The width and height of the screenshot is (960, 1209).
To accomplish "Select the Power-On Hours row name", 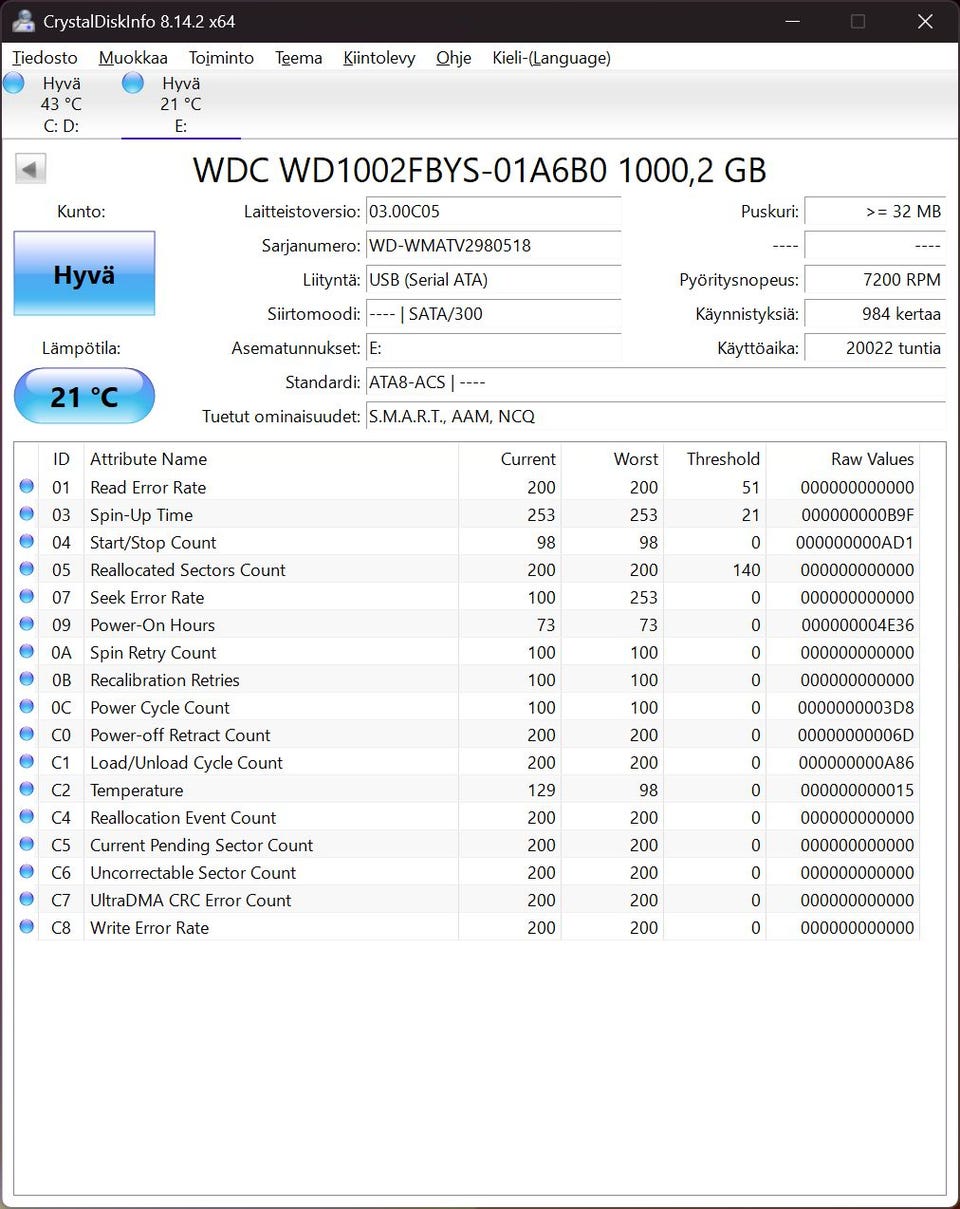I will [x=152, y=625].
